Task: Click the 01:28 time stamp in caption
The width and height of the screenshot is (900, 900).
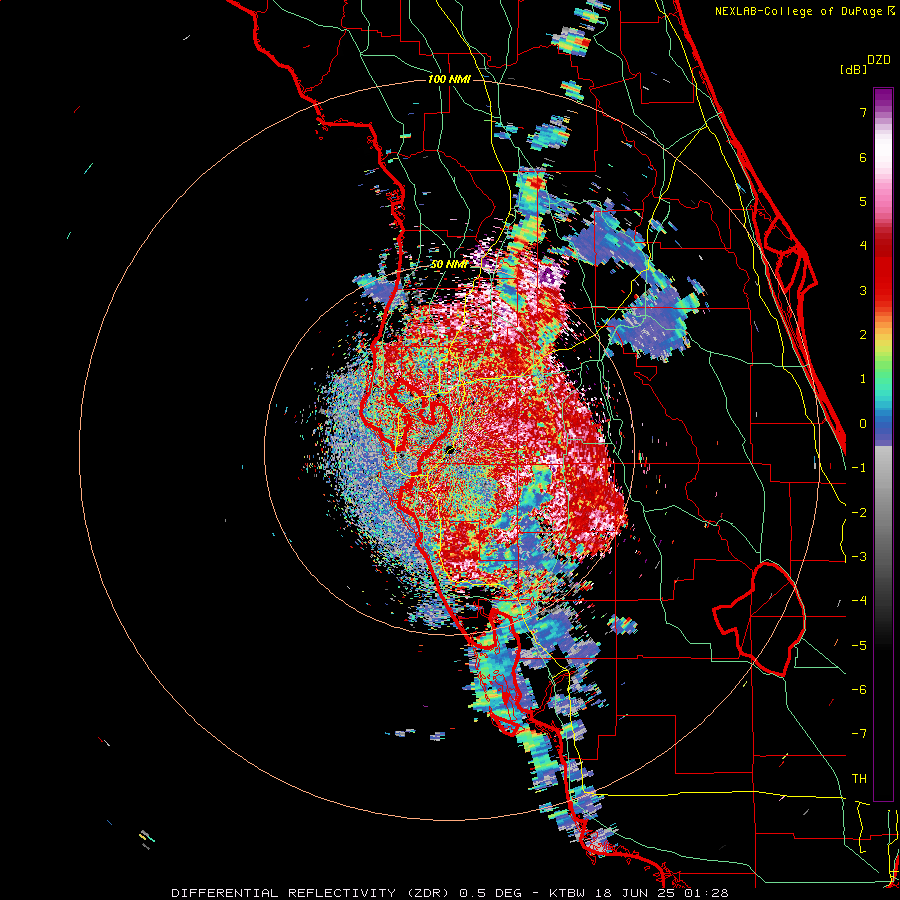Action: (x=706, y=893)
